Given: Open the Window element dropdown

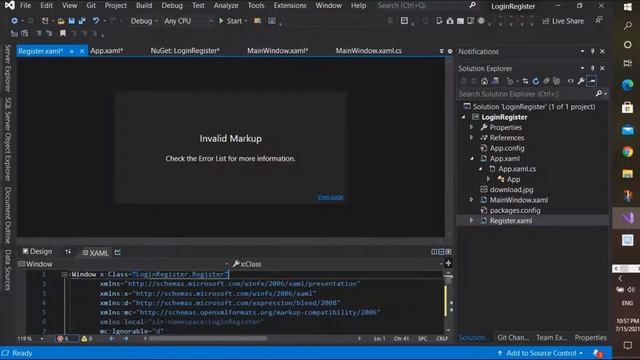Looking at the screenshot, I should click(123, 264).
